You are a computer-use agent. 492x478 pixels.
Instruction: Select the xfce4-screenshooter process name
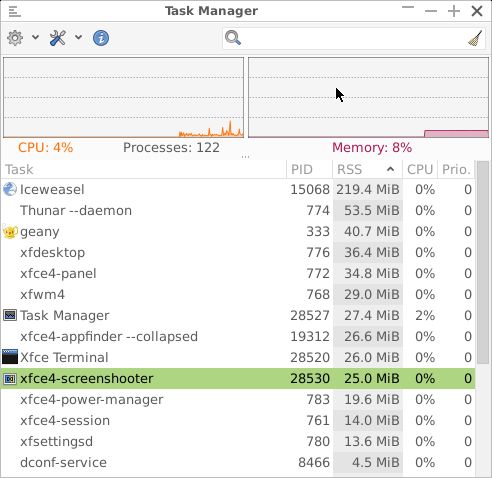point(87,379)
